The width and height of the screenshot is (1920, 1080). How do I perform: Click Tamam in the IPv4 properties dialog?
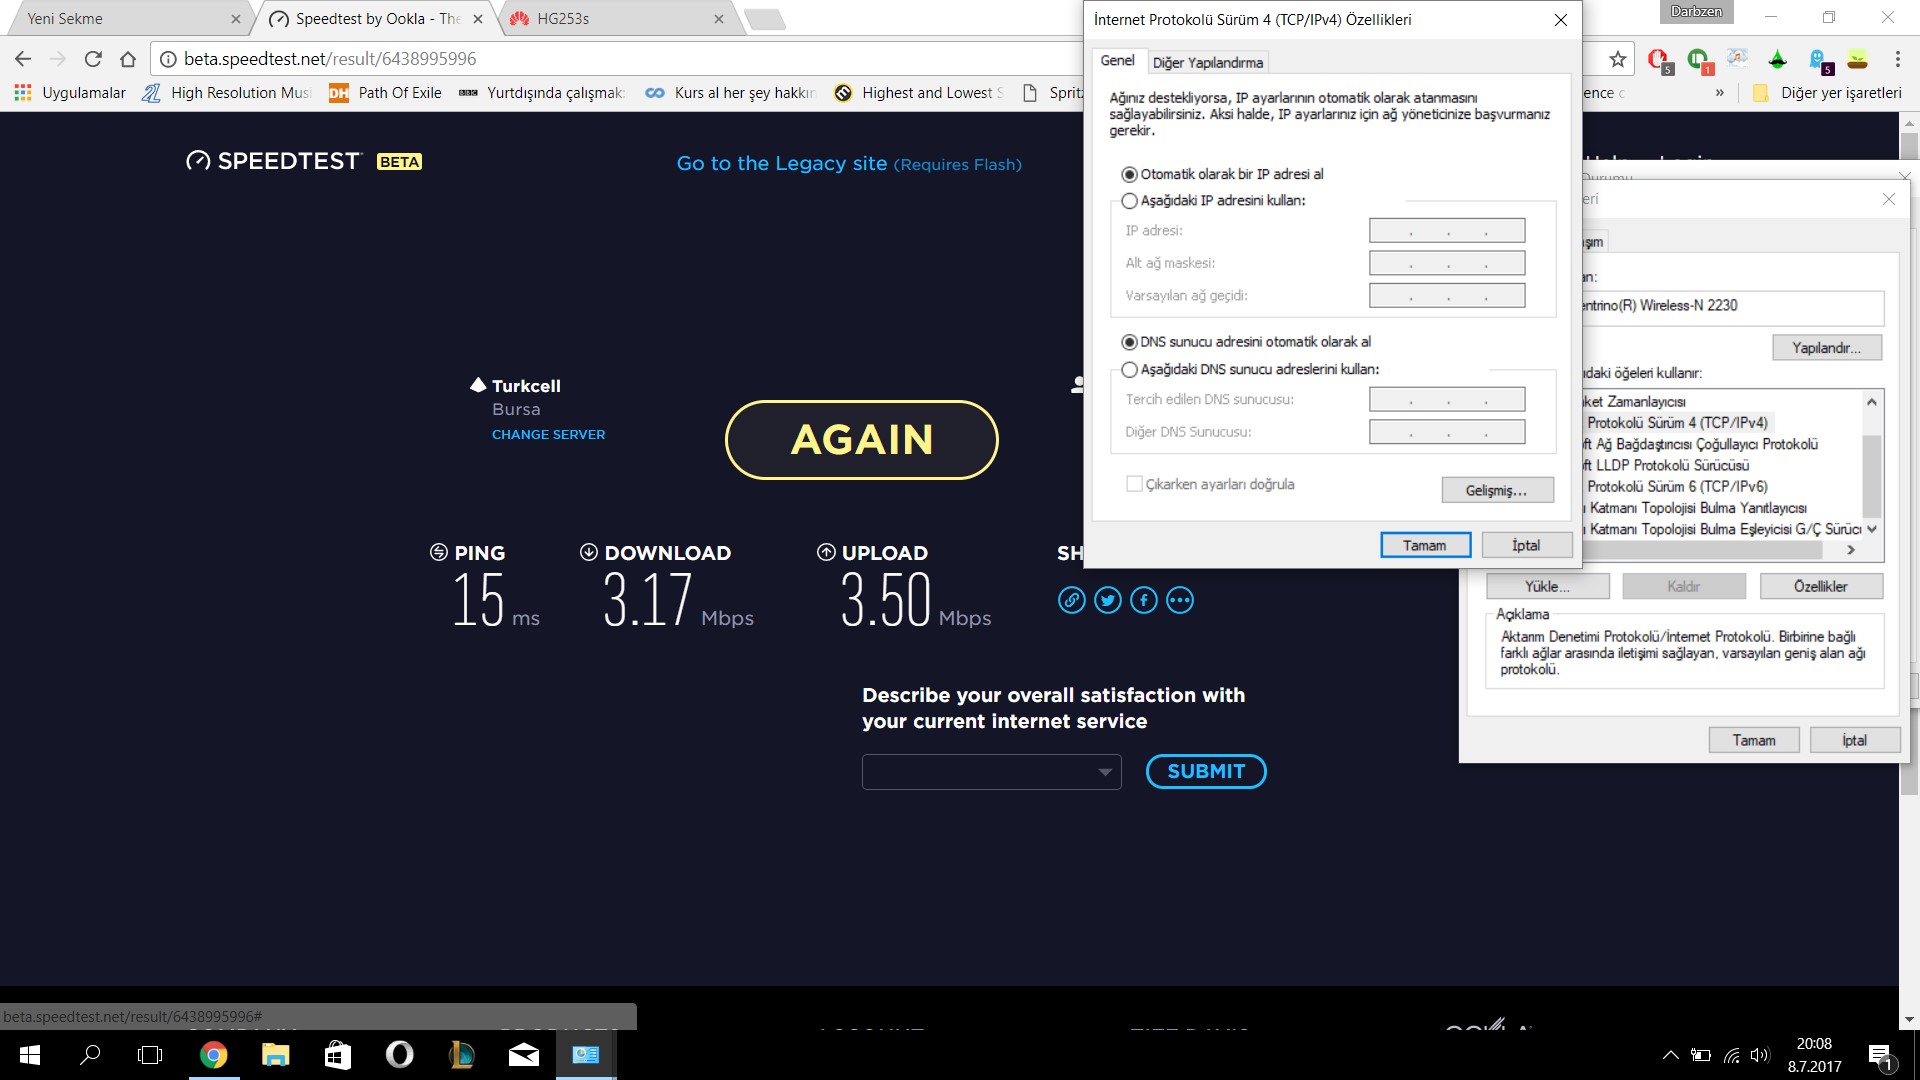tap(1425, 545)
